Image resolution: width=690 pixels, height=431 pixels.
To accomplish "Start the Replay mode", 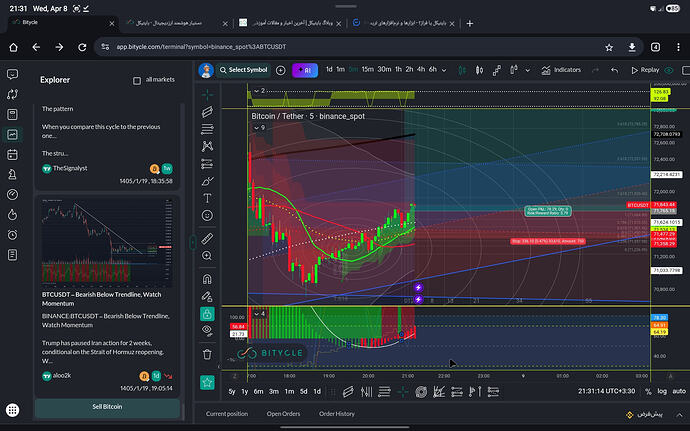I will click(x=645, y=70).
